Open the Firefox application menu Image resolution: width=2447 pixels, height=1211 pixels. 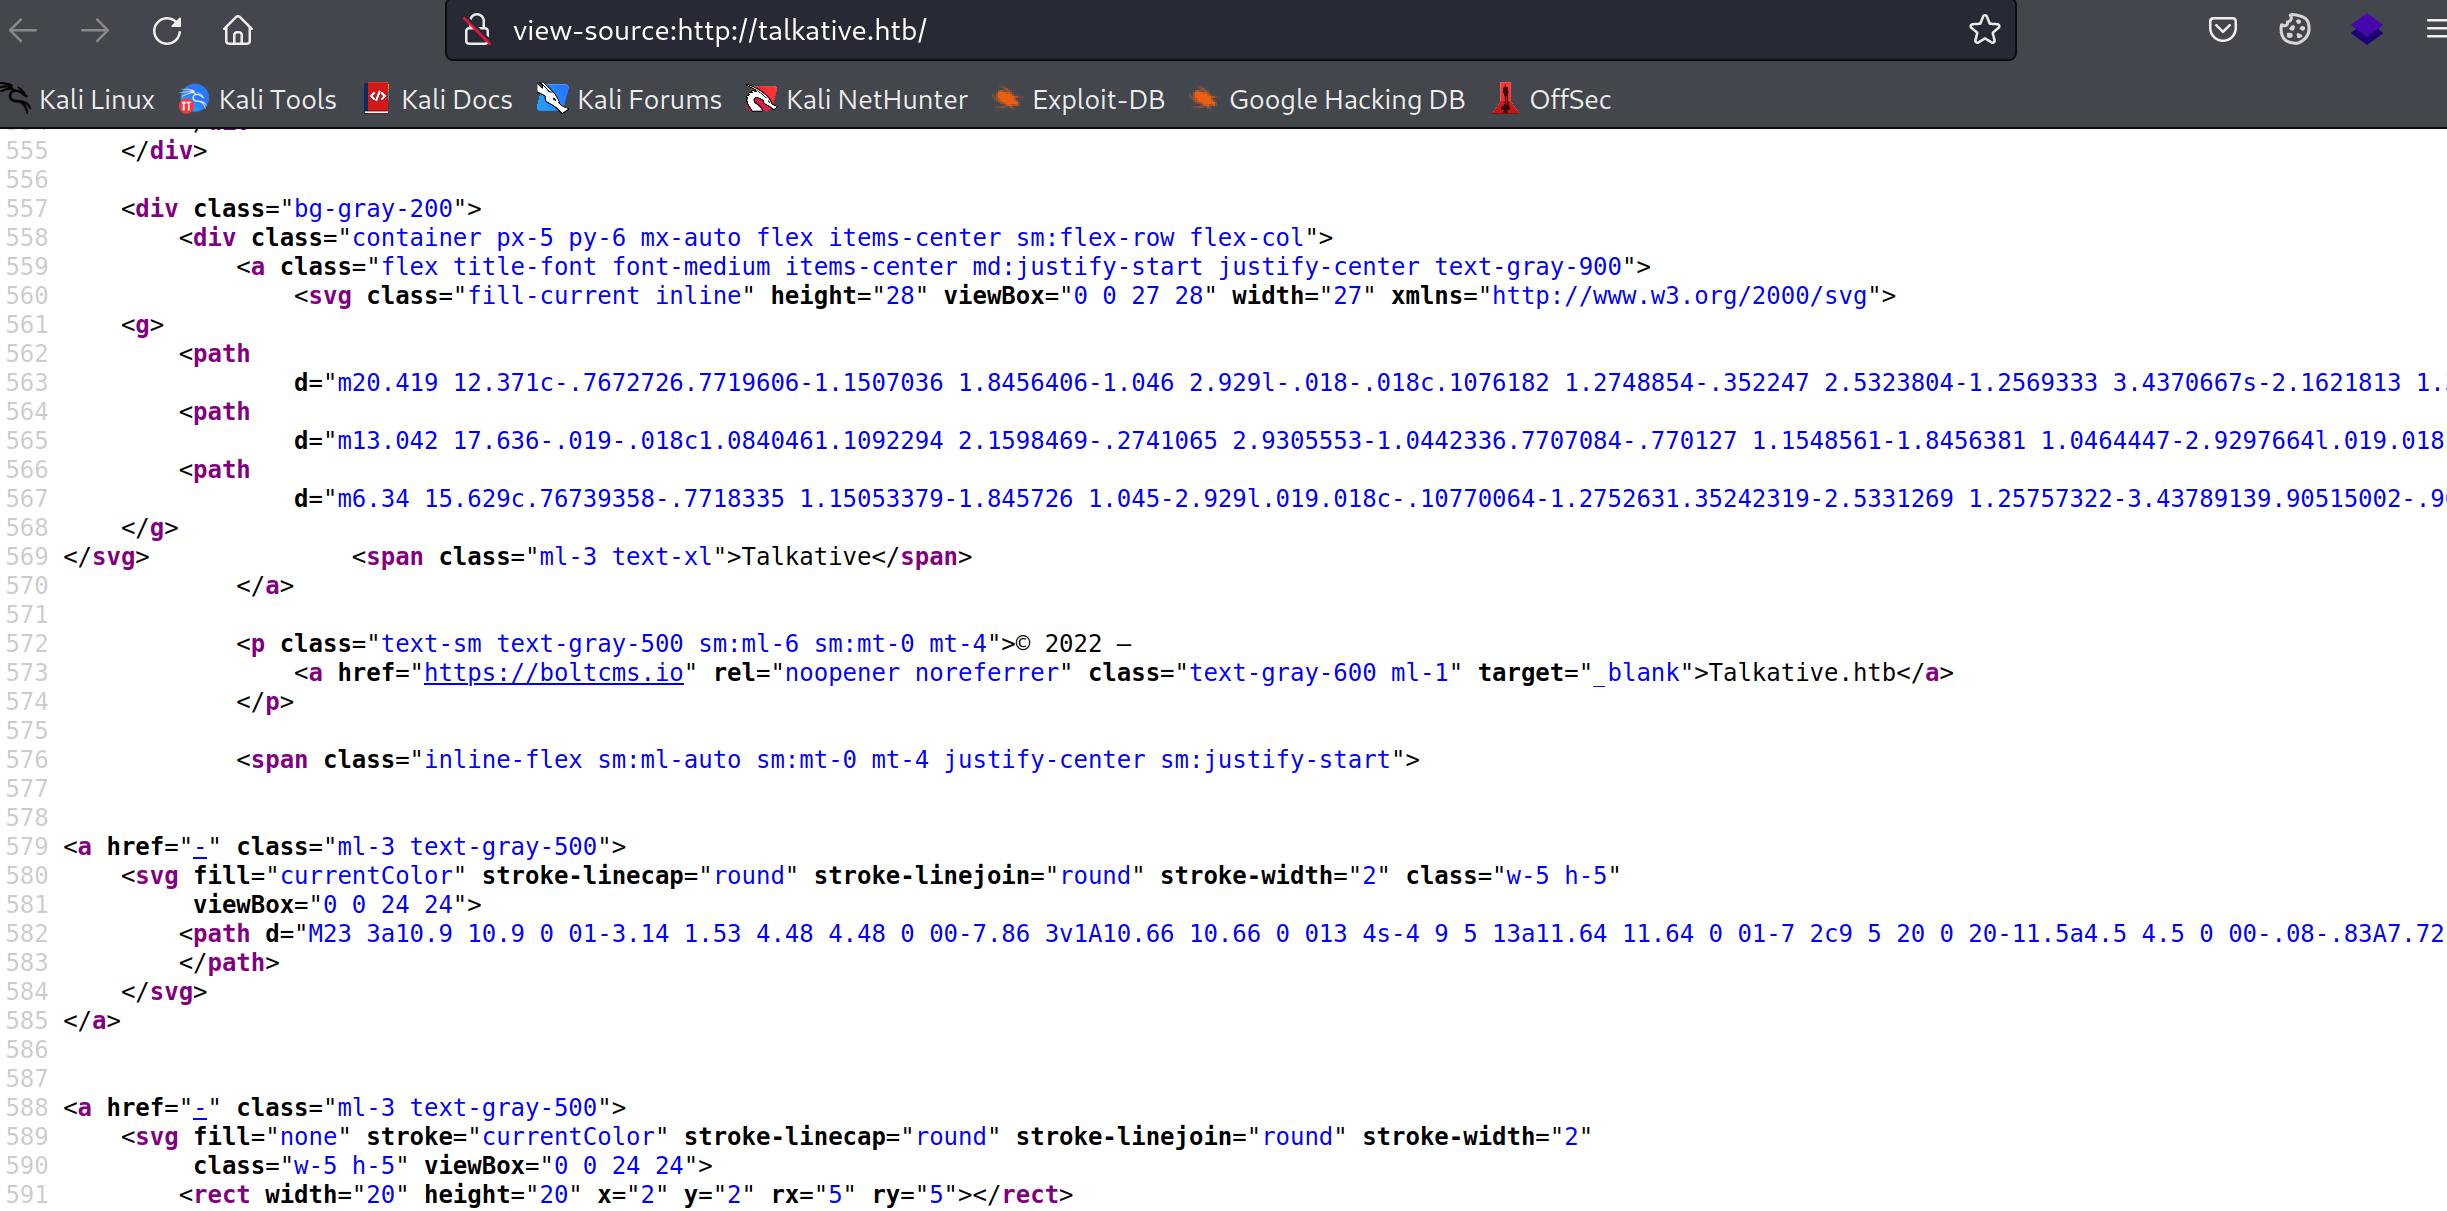[2436, 31]
